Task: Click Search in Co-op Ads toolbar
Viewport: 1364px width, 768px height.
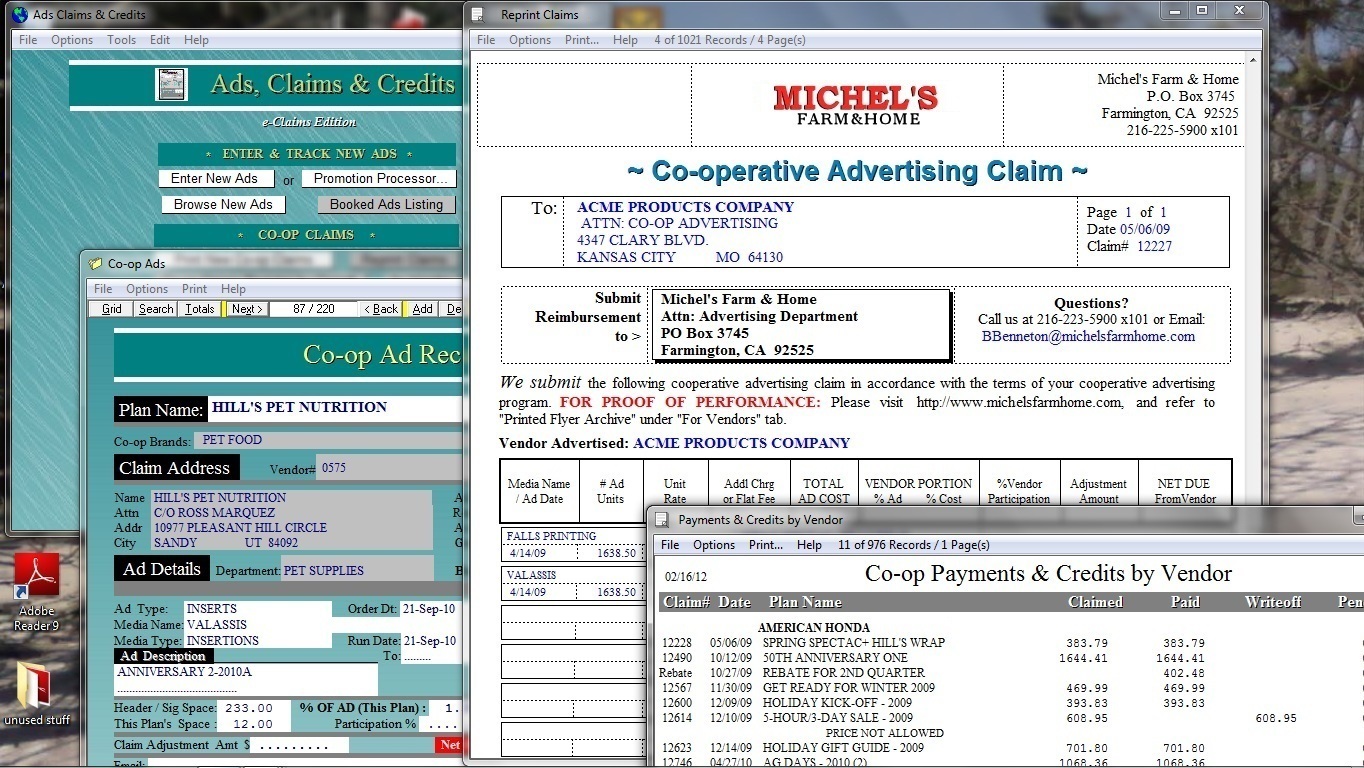Action: click(x=156, y=309)
